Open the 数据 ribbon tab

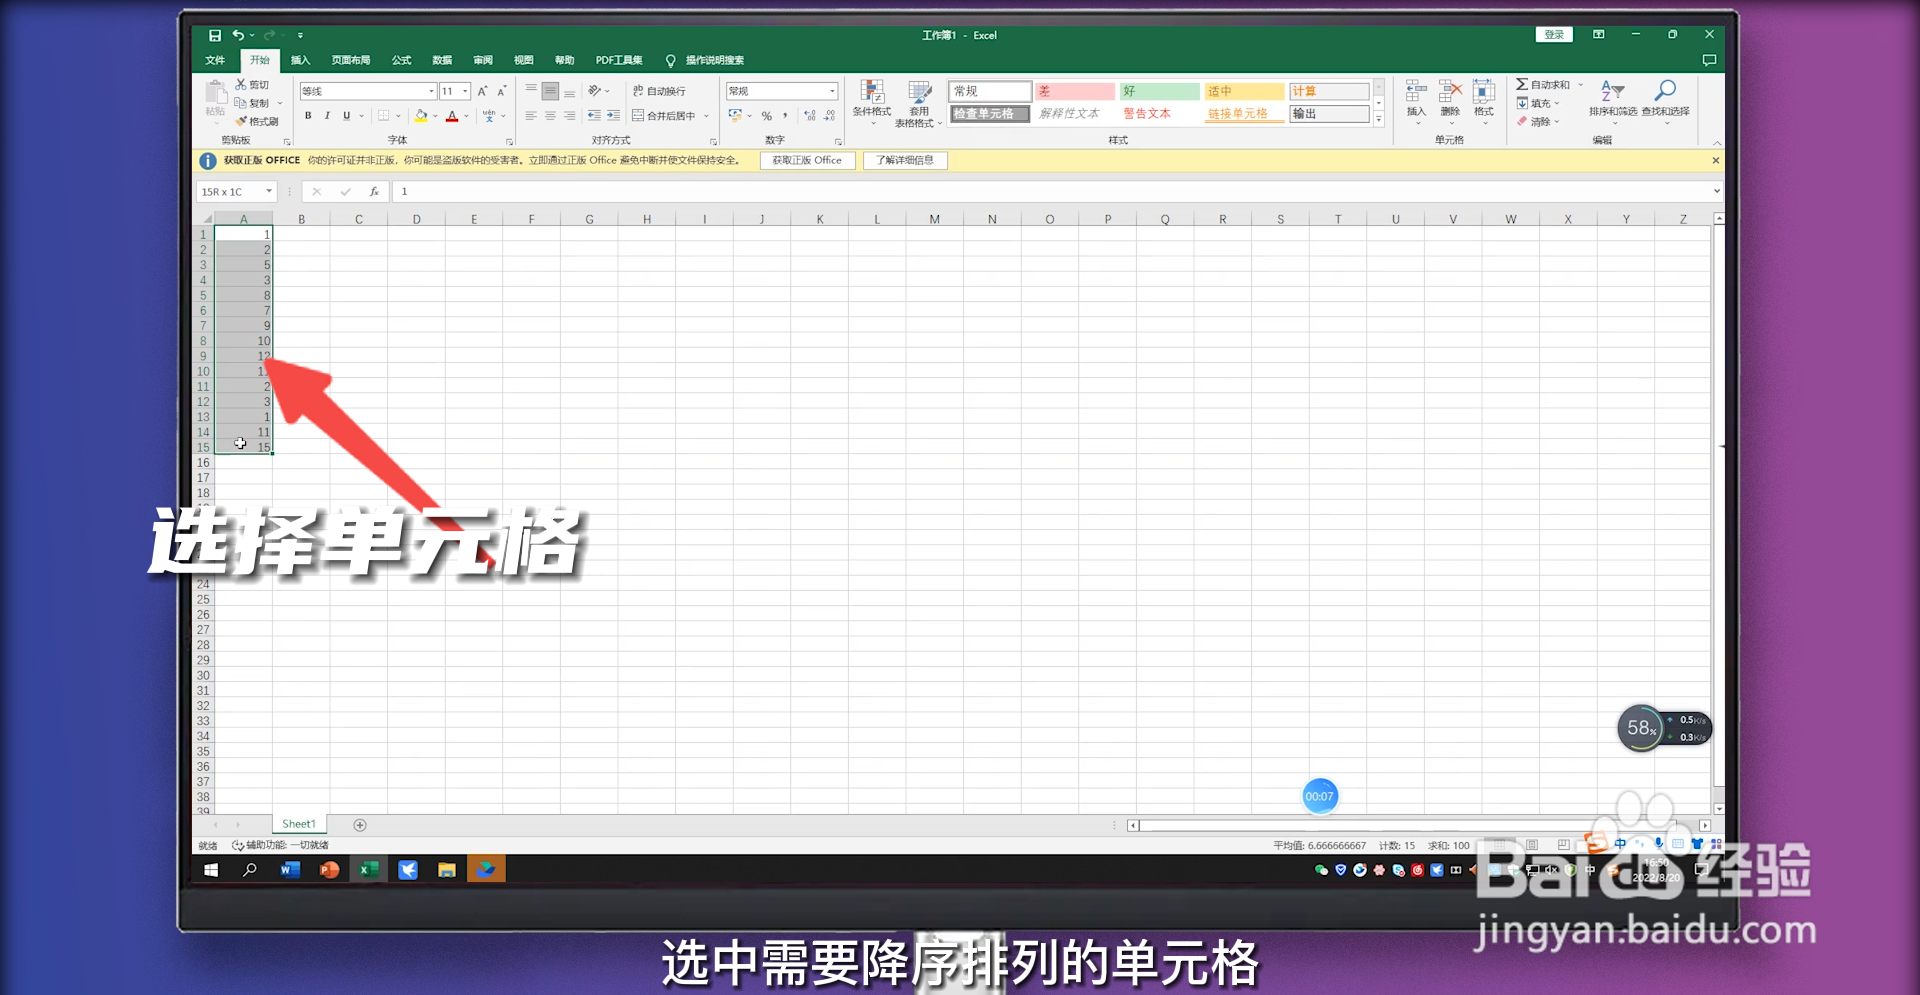442,60
